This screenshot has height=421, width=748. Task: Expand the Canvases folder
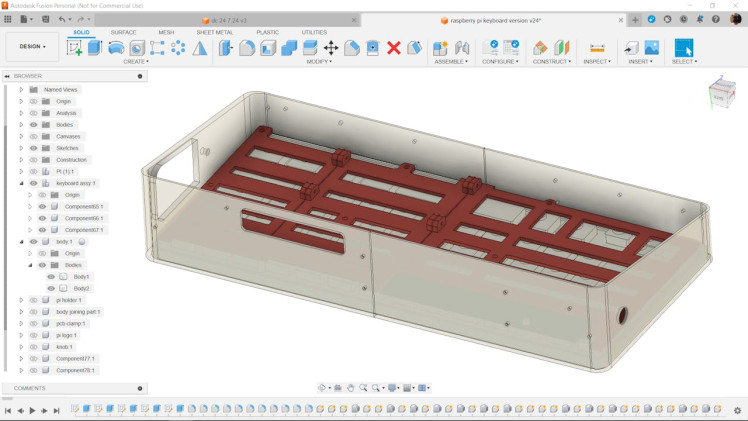[x=21, y=136]
